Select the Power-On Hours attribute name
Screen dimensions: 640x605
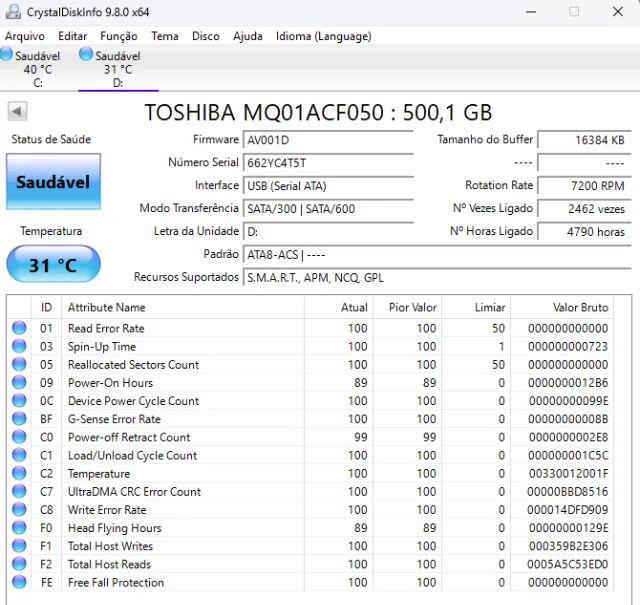[110, 383]
